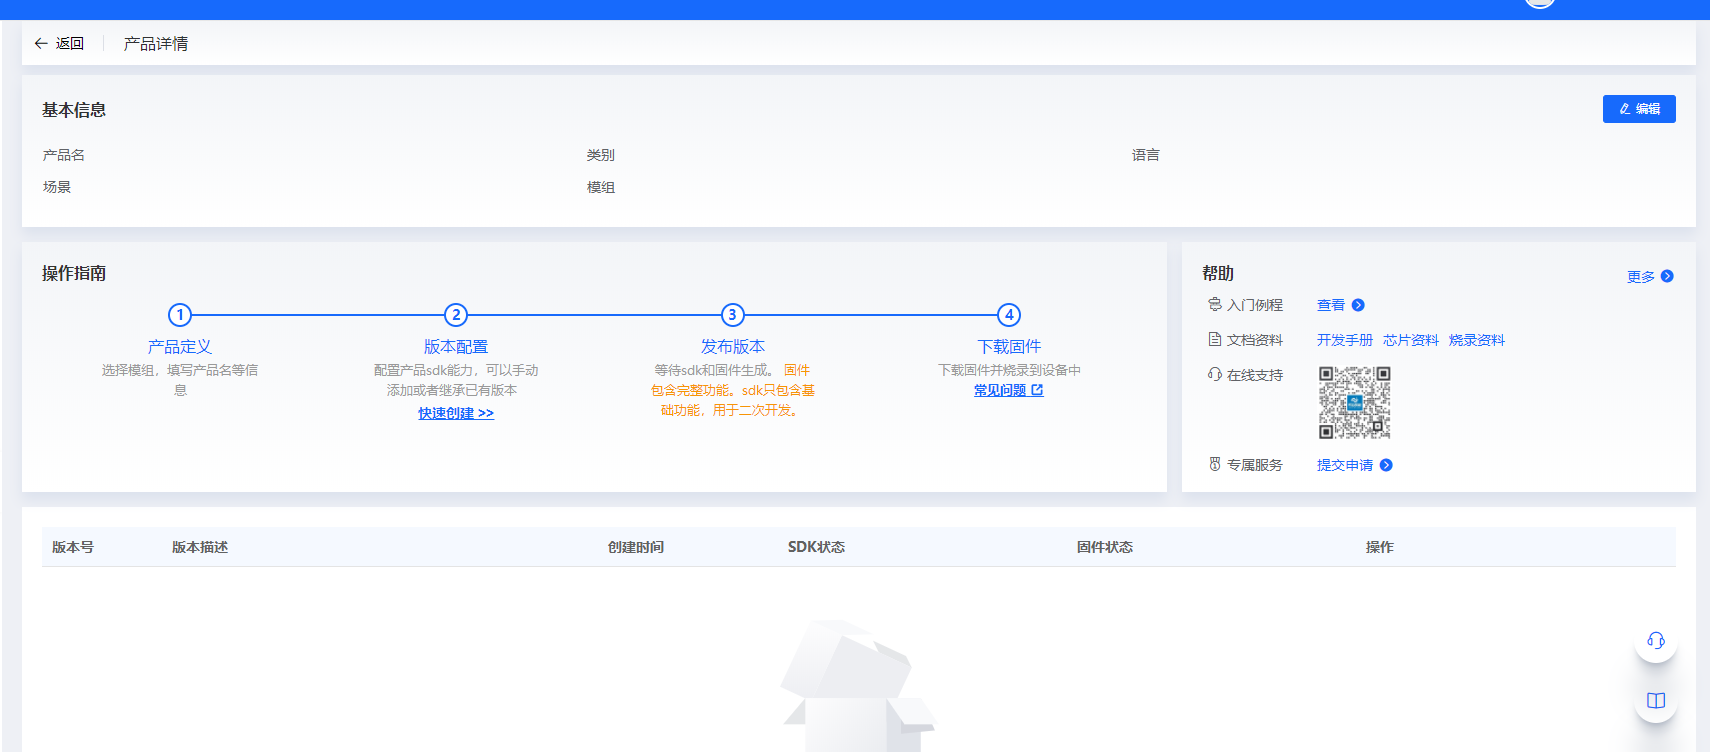Click the 帮助 panel heading
The width and height of the screenshot is (1710, 752).
1218,273
